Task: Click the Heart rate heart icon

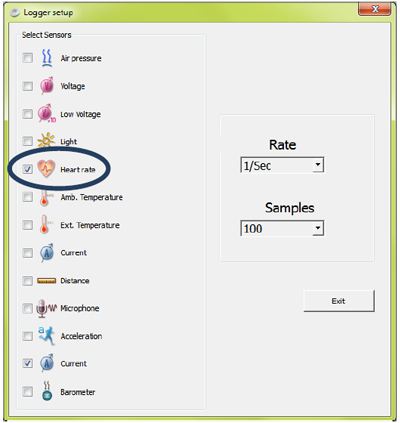Action: [46, 169]
